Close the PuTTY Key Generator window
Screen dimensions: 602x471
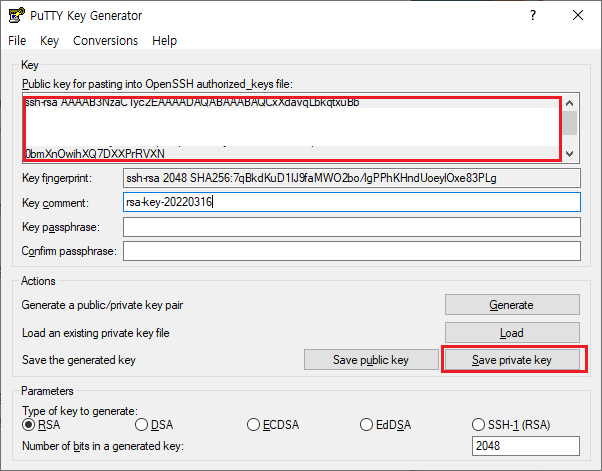click(578, 15)
